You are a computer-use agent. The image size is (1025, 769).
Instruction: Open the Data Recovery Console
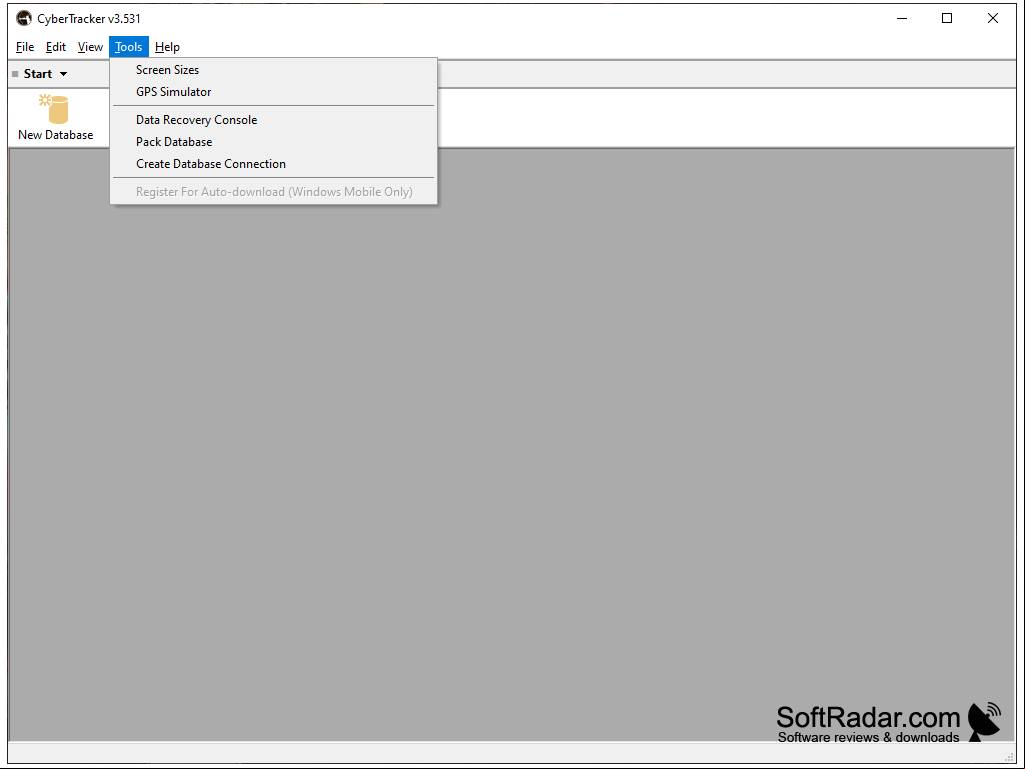273,120
